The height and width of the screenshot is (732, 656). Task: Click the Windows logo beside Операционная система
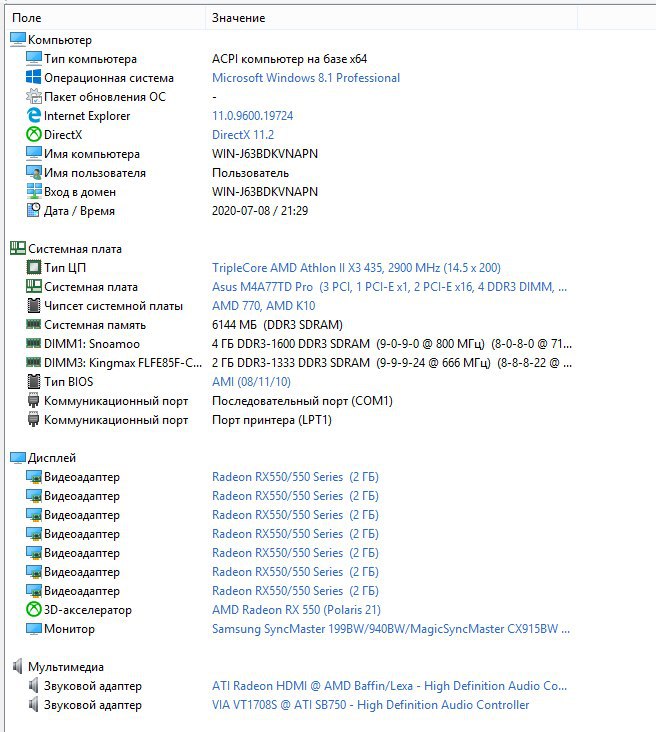tap(34, 77)
